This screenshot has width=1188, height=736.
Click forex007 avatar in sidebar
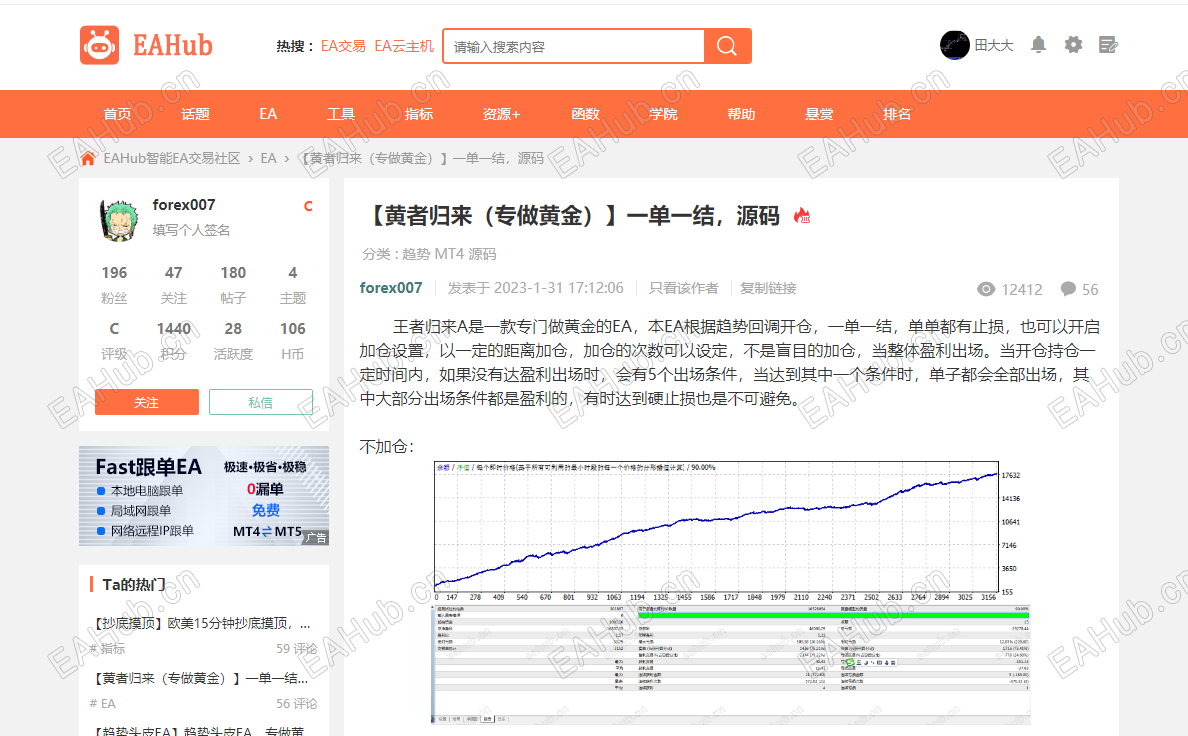click(119, 220)
